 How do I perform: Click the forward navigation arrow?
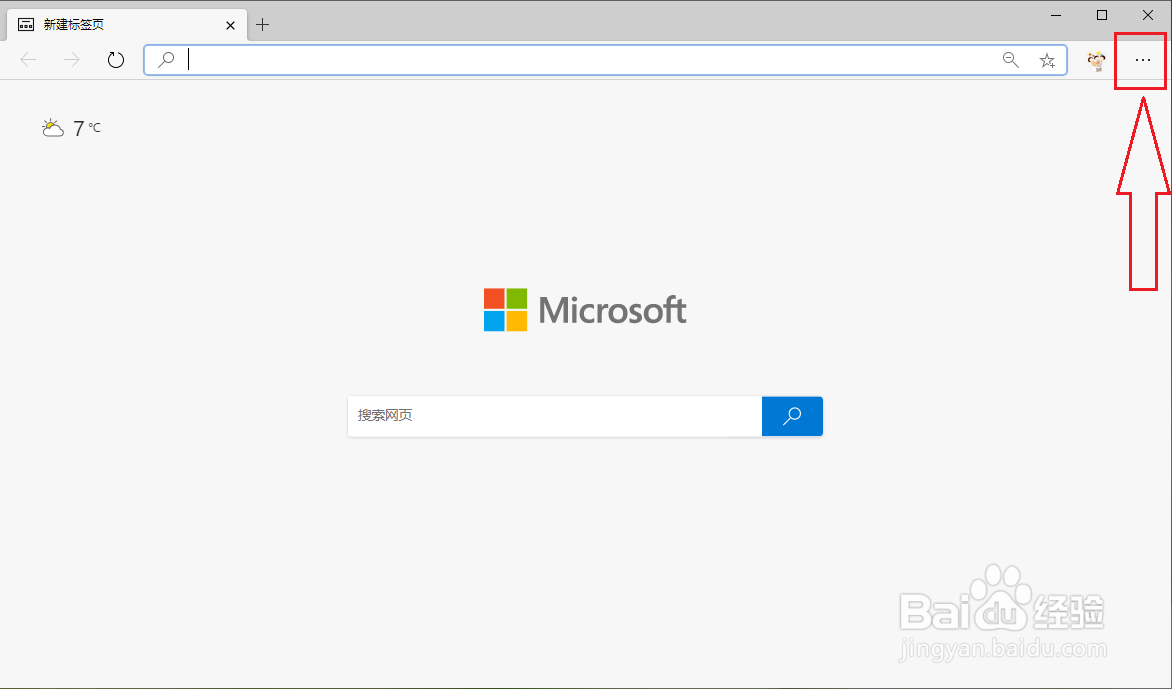(72, 60)
